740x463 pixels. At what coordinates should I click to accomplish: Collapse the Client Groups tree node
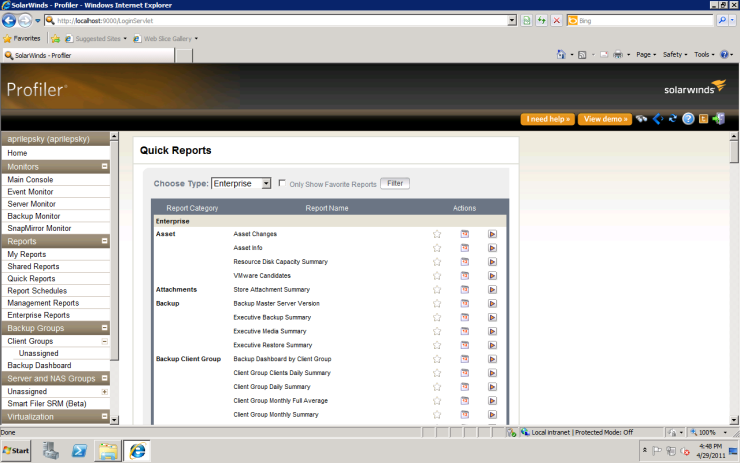pyautogui.click(x=105, y=341)
